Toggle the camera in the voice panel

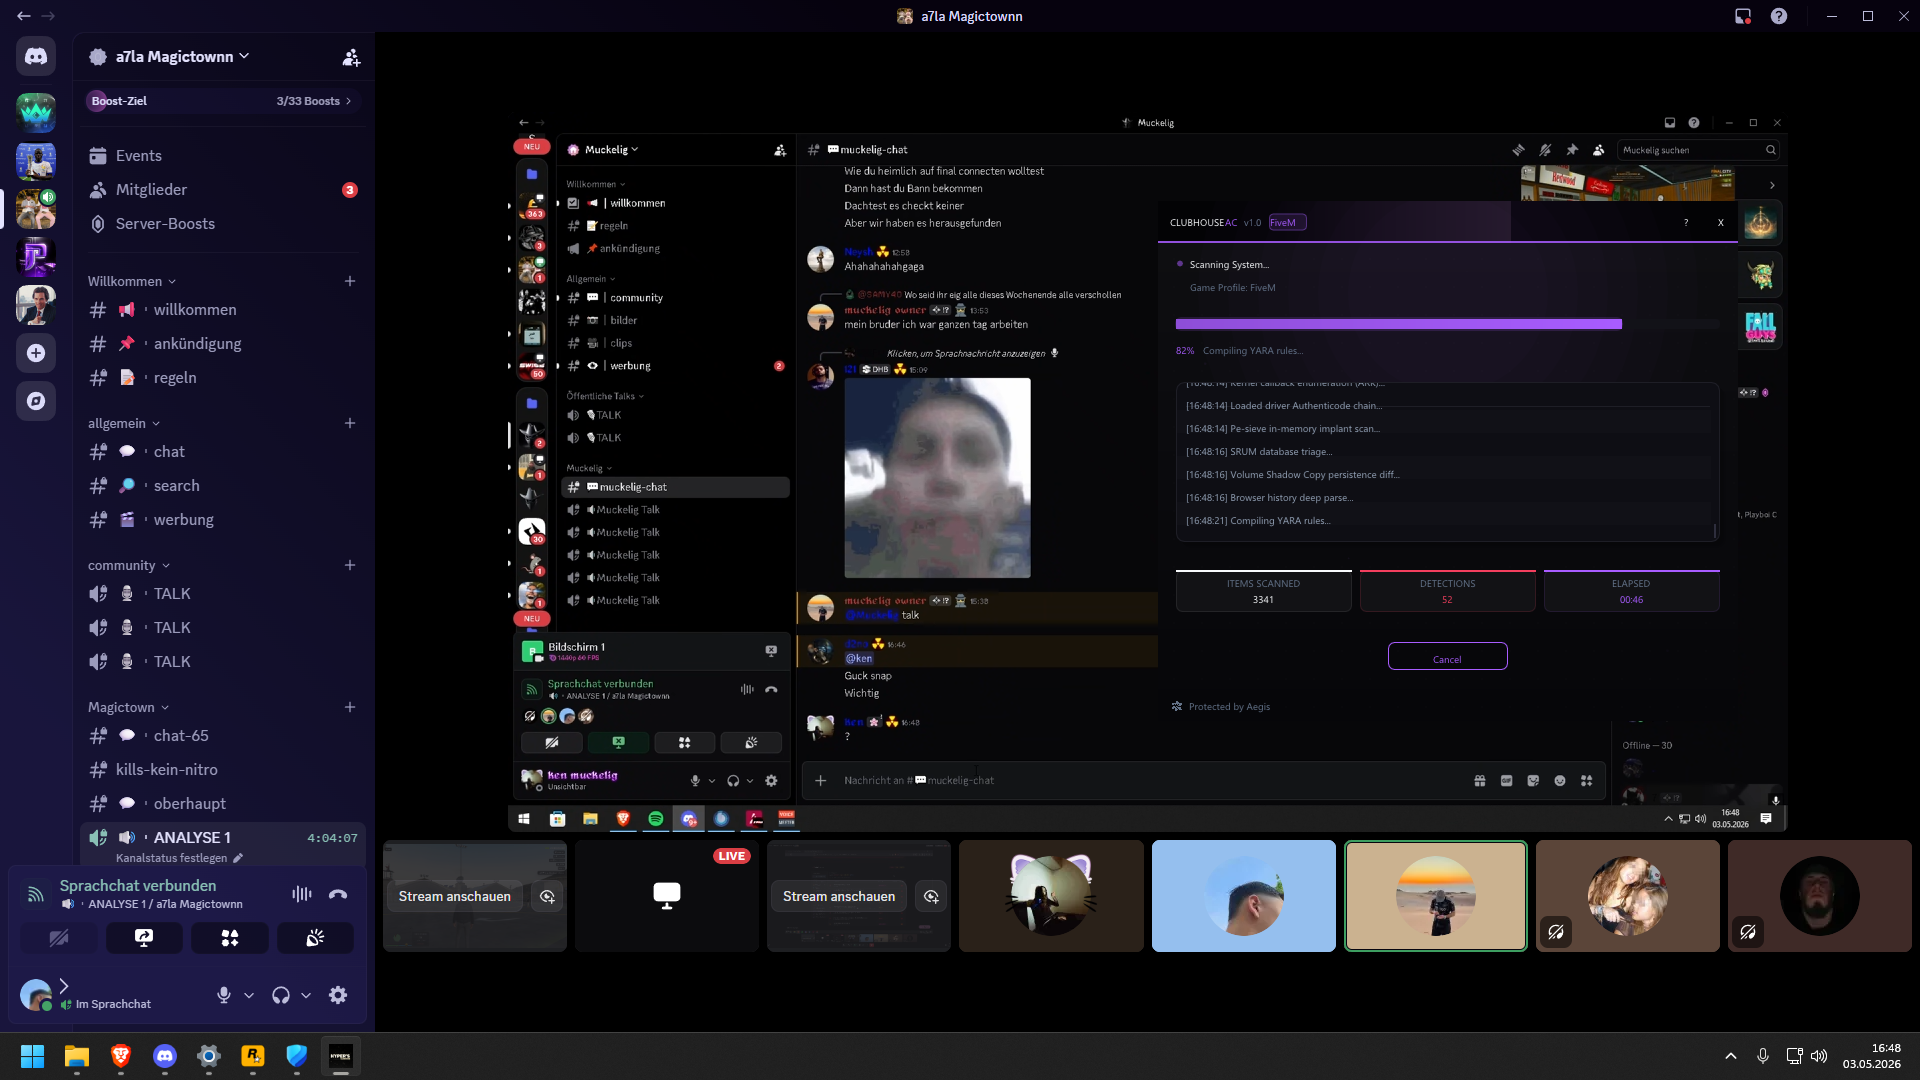click(59, 938)
